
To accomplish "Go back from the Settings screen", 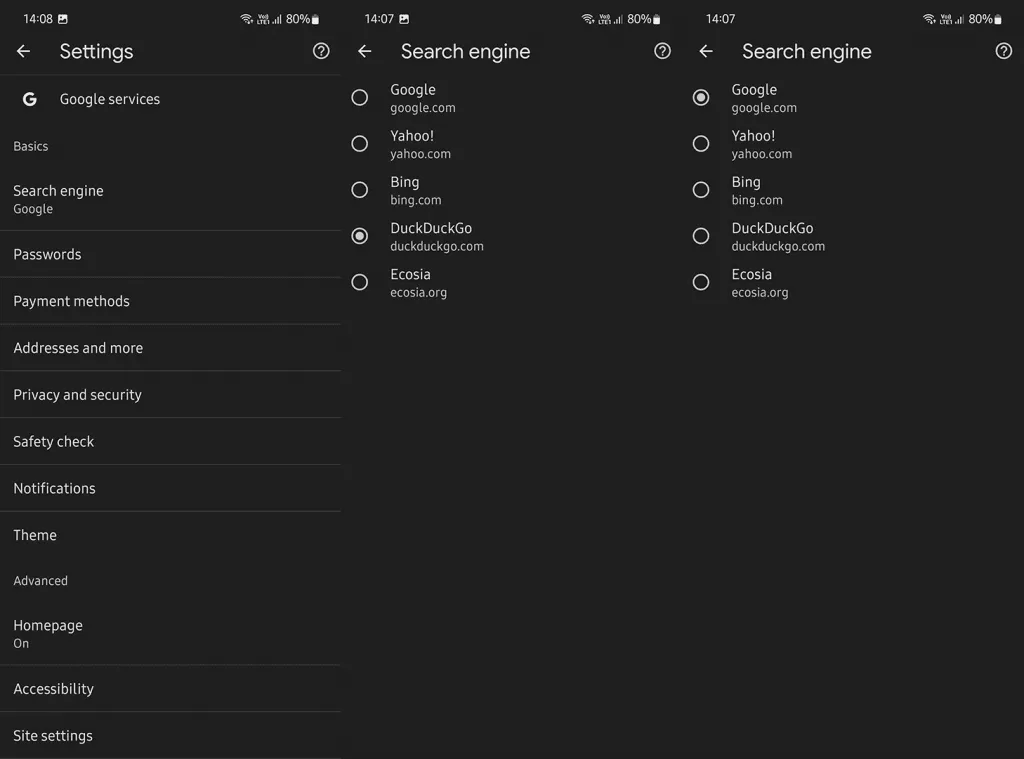I will point(24,51).
